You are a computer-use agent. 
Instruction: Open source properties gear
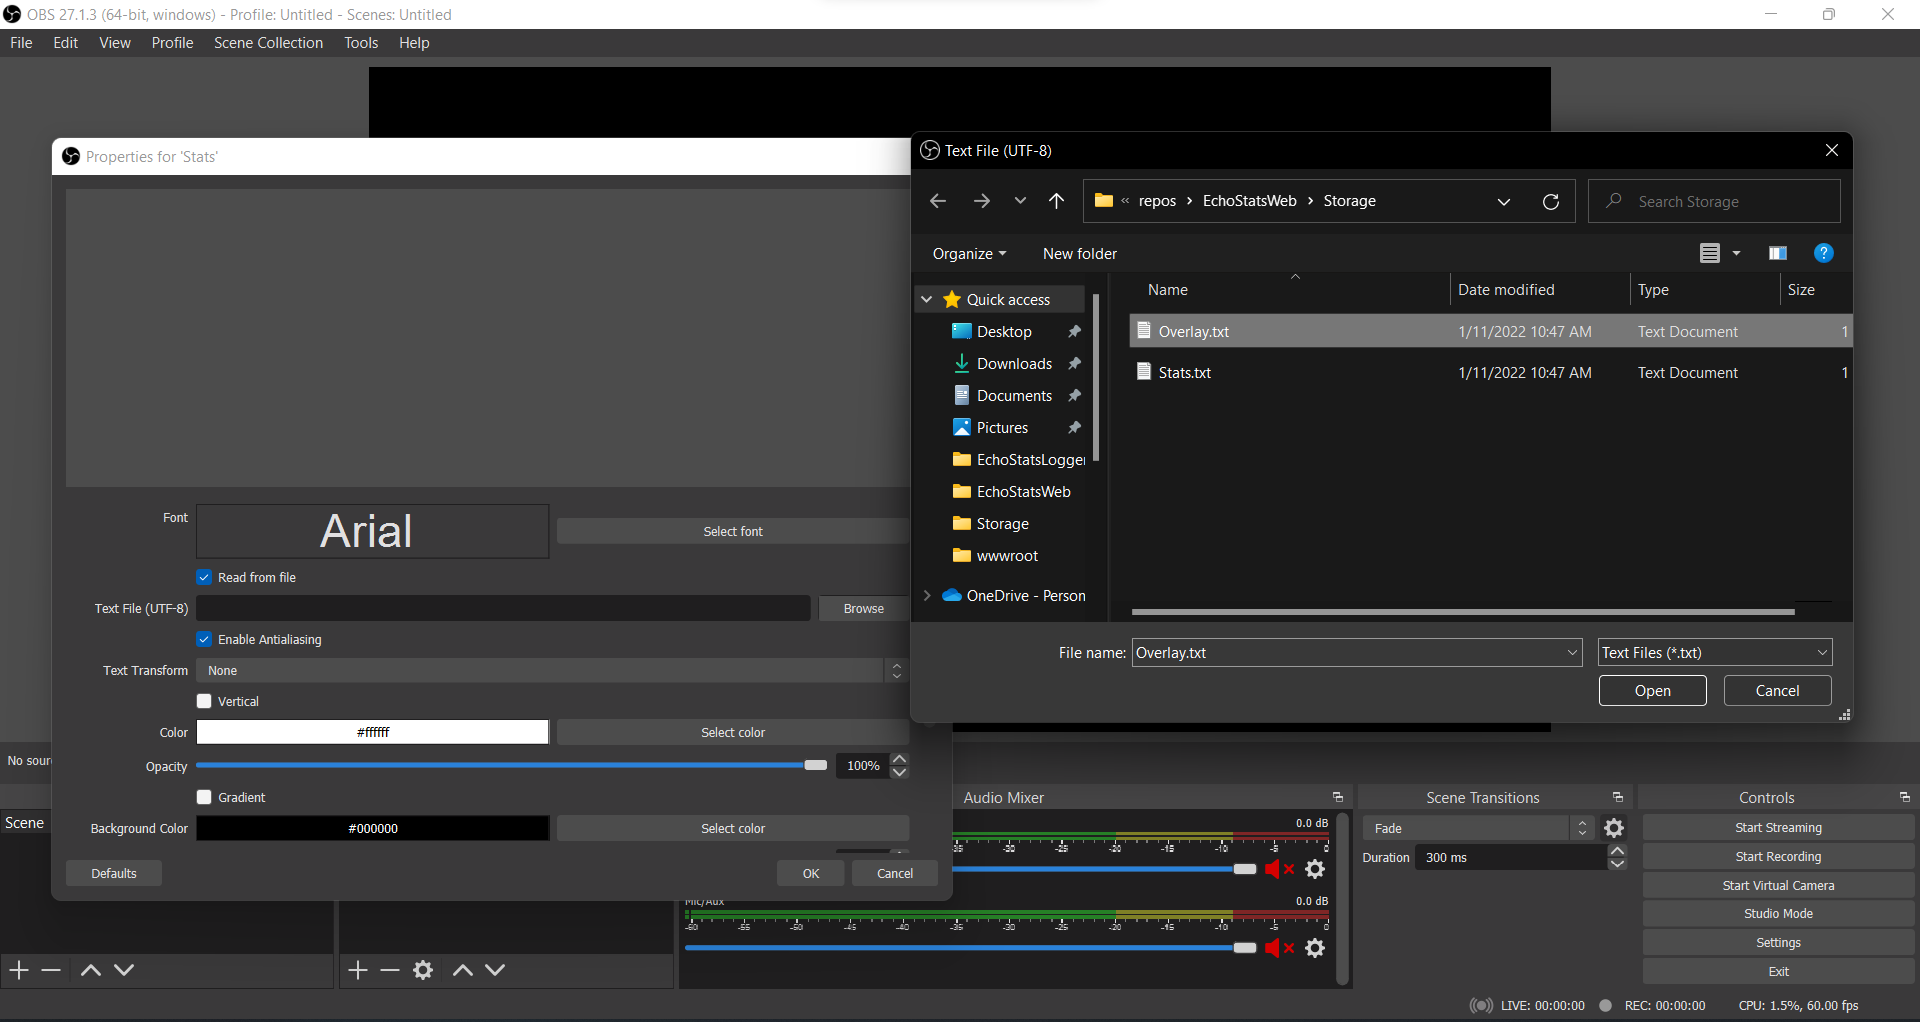coord(423,970)
